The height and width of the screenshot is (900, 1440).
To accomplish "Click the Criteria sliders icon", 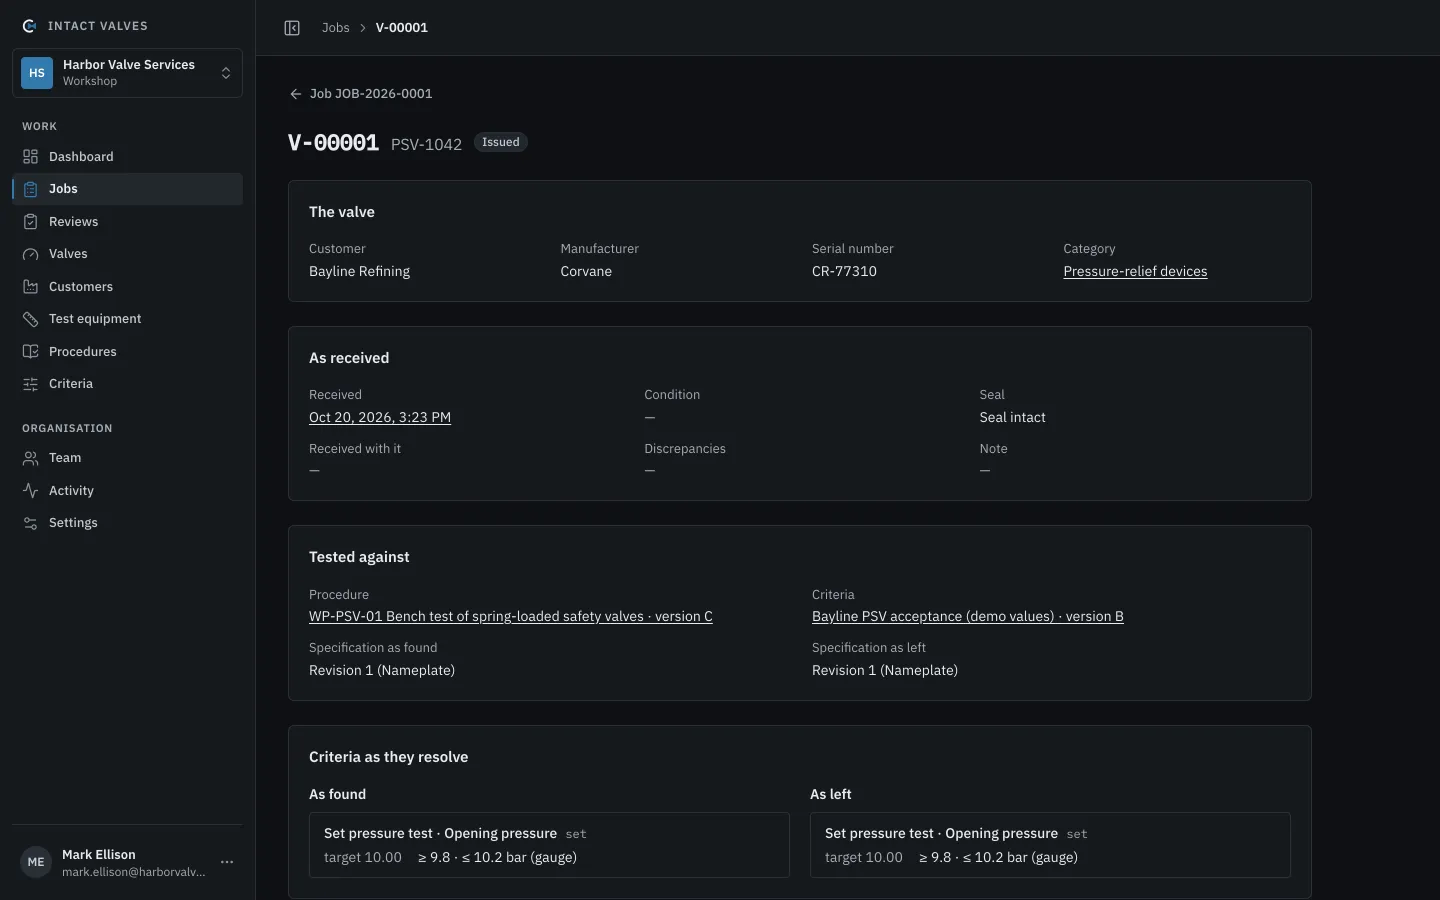I will [x=31, y=384].
